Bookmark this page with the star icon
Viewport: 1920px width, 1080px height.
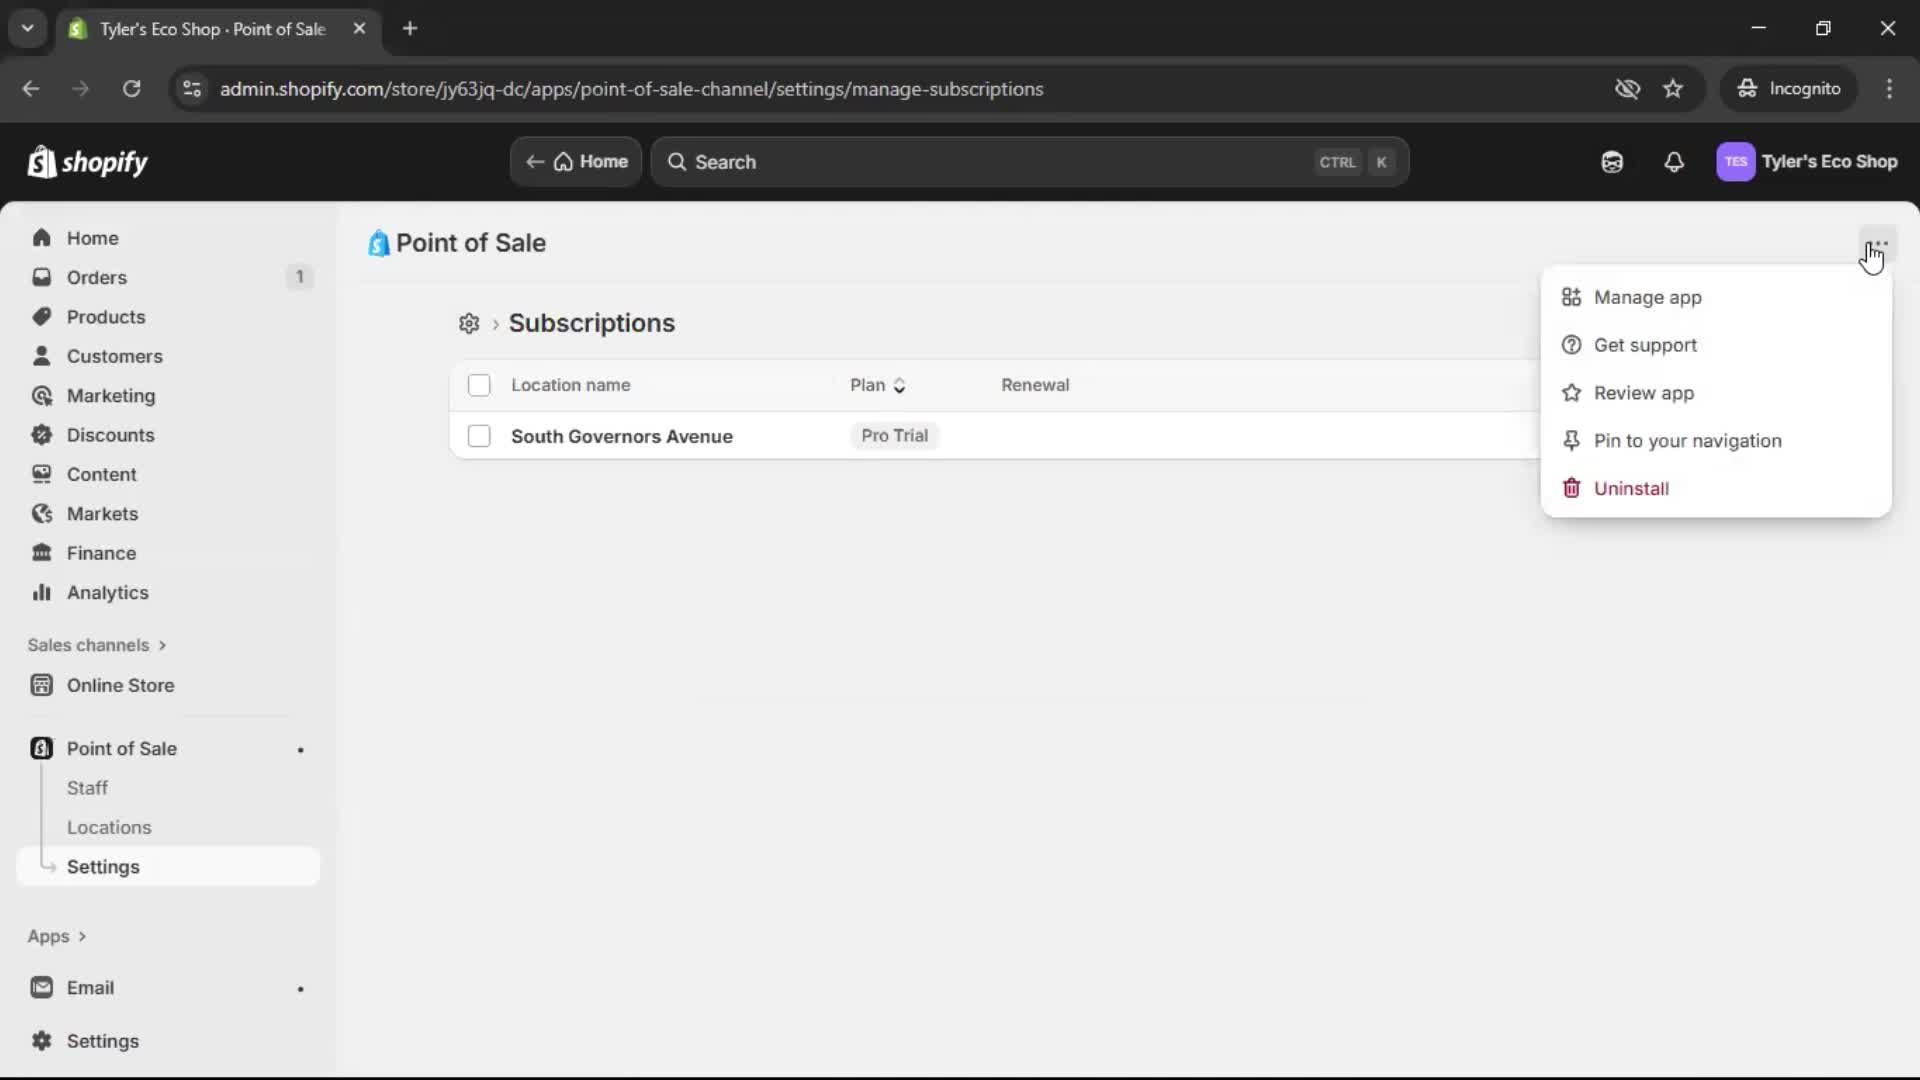[1673, 89]
